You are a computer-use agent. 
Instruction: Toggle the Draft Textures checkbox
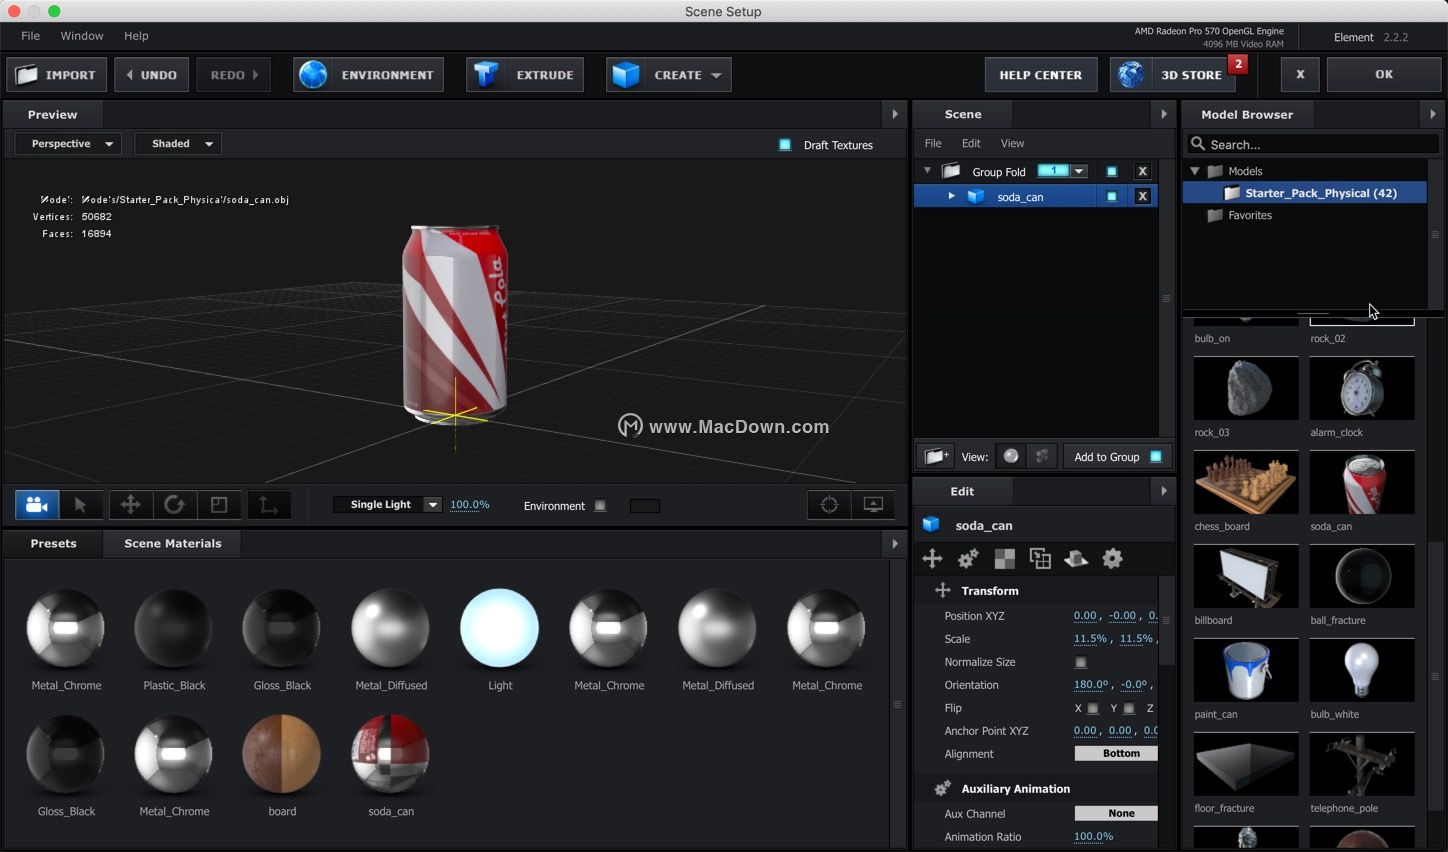pos(785,145)
